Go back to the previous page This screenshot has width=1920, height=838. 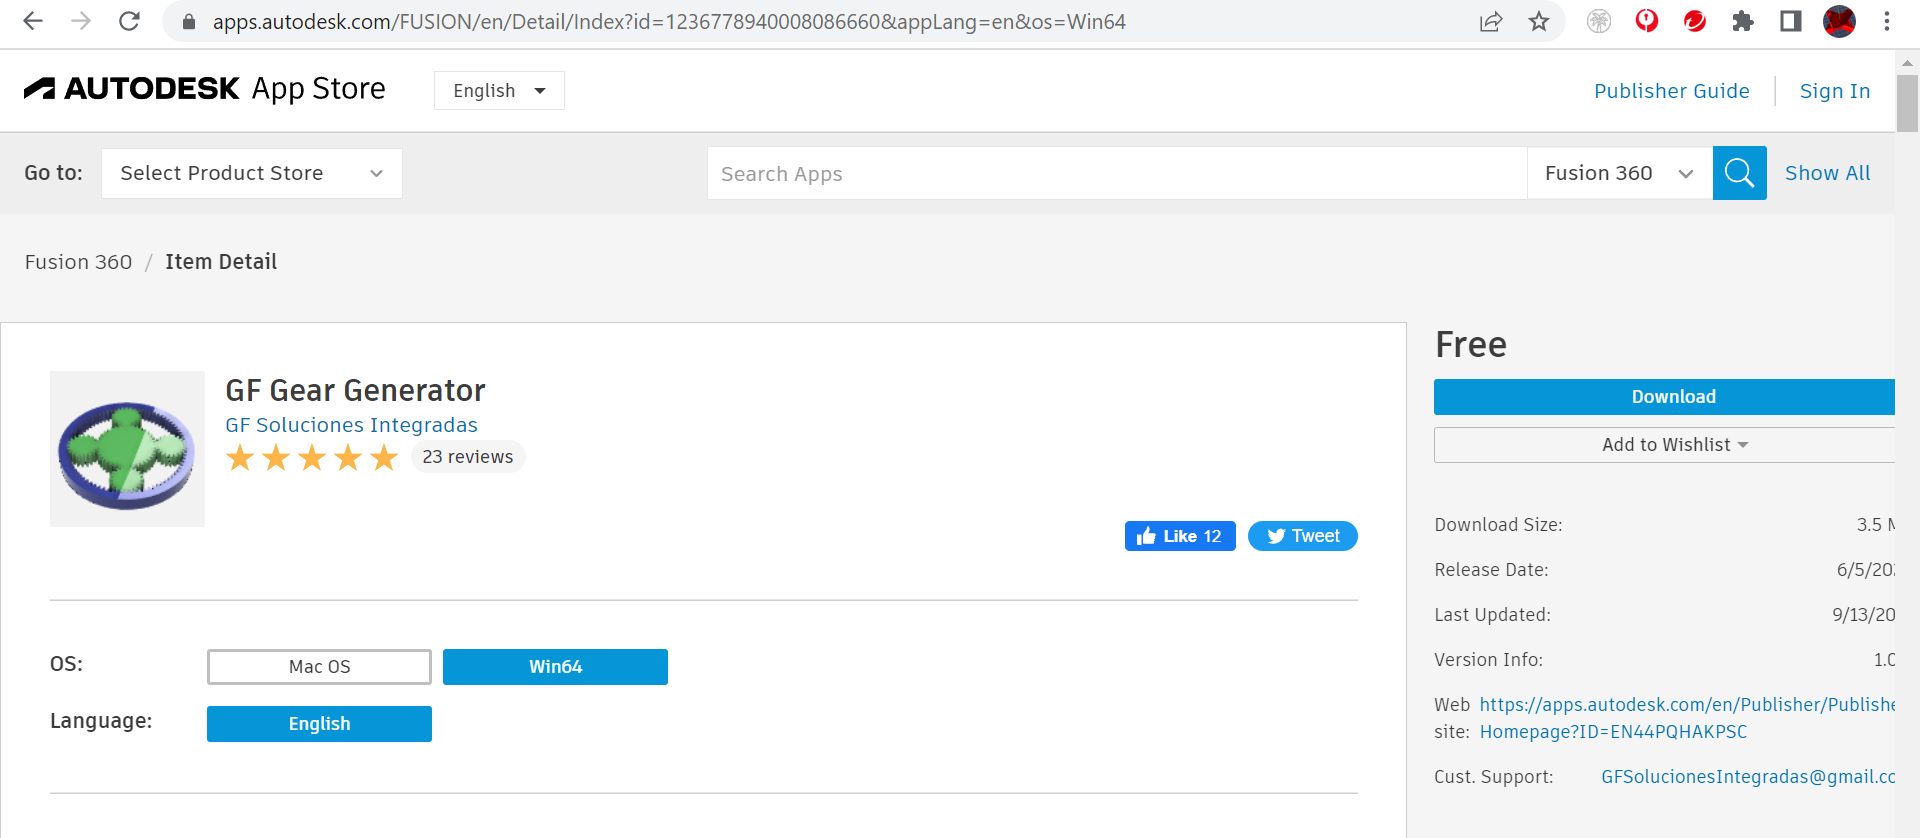pyautogui.click(x=33, y=21)
